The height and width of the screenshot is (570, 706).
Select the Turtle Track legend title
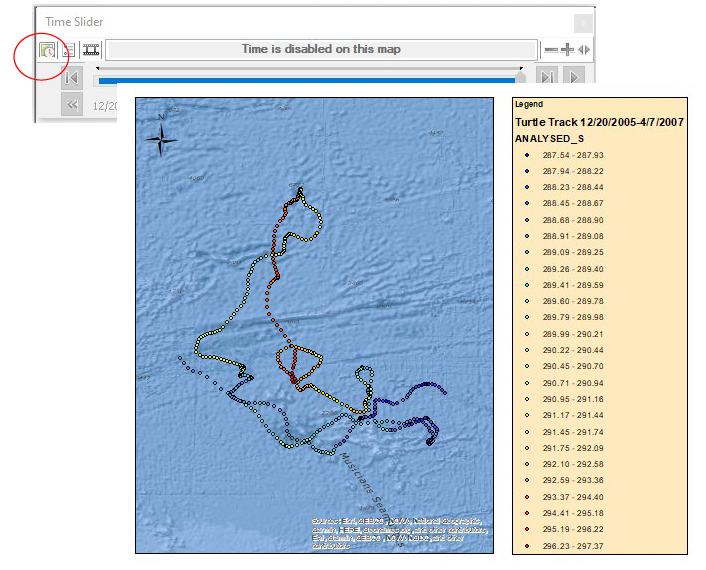[x=597, y=122]
